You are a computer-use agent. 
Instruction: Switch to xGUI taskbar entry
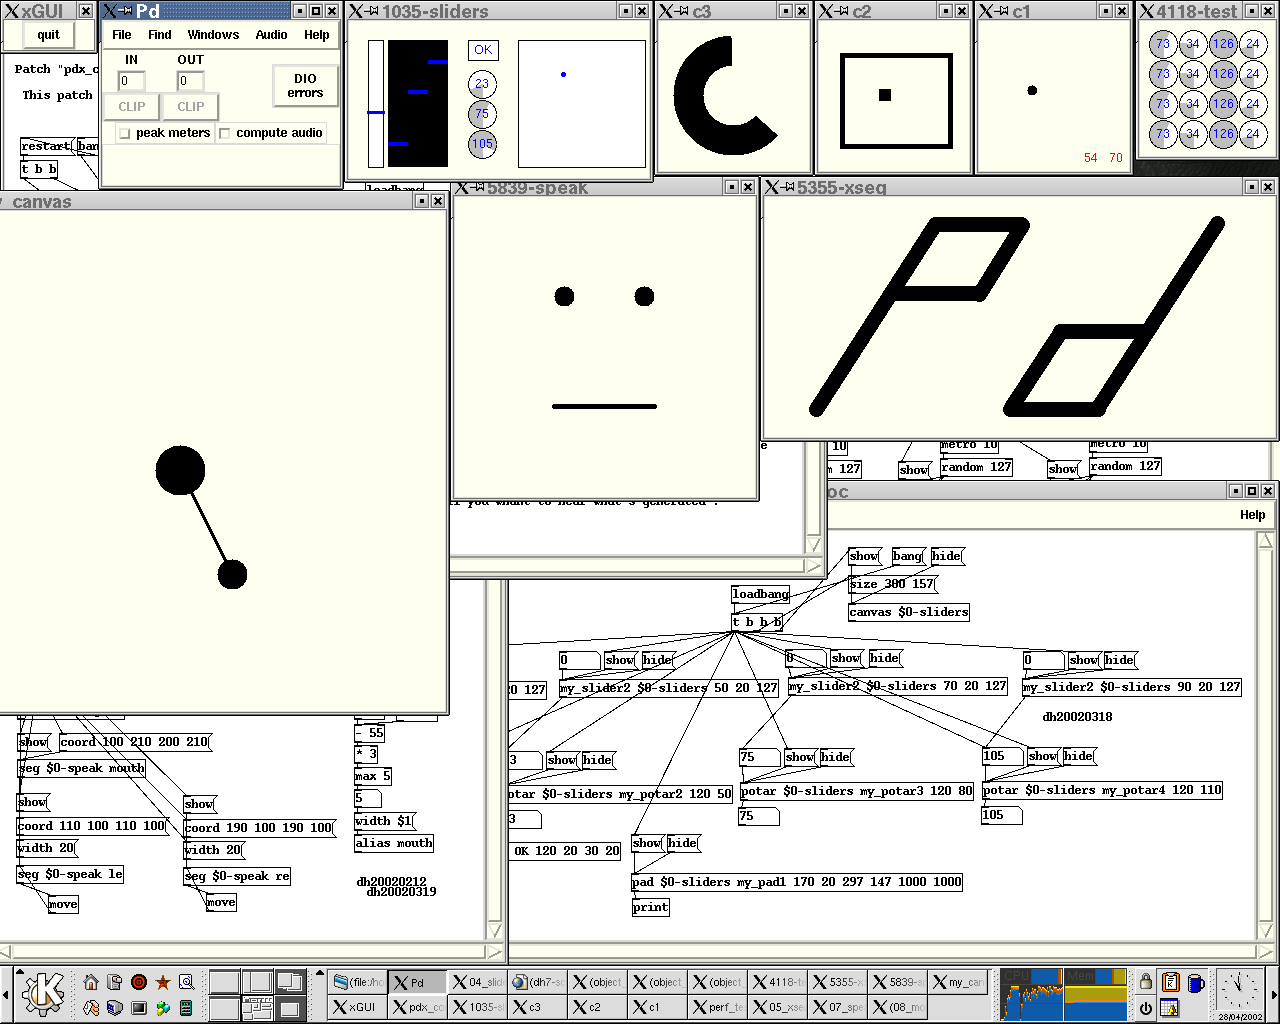(358, 1007)
